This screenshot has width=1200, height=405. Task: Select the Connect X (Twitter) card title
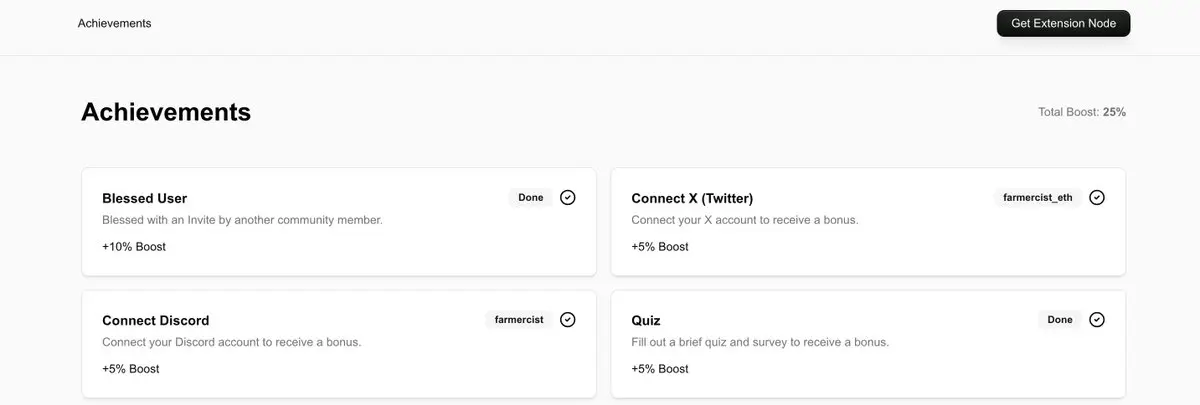click(692, 198)
